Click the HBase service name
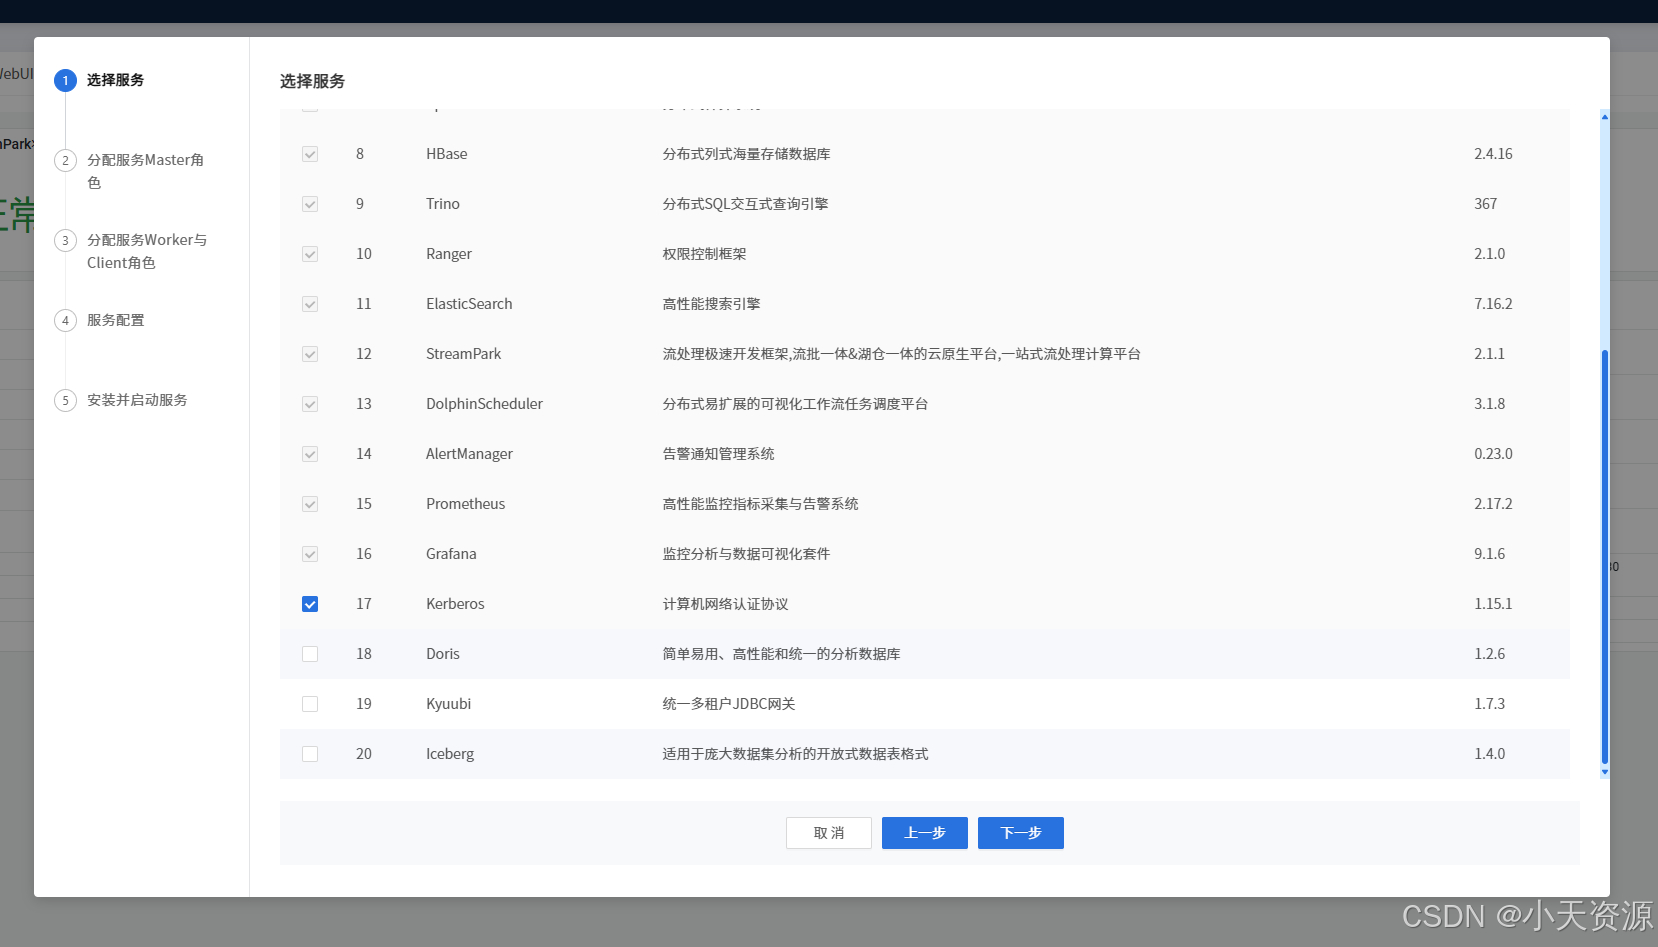This screenshot has width=1658, height=947. 447,154
